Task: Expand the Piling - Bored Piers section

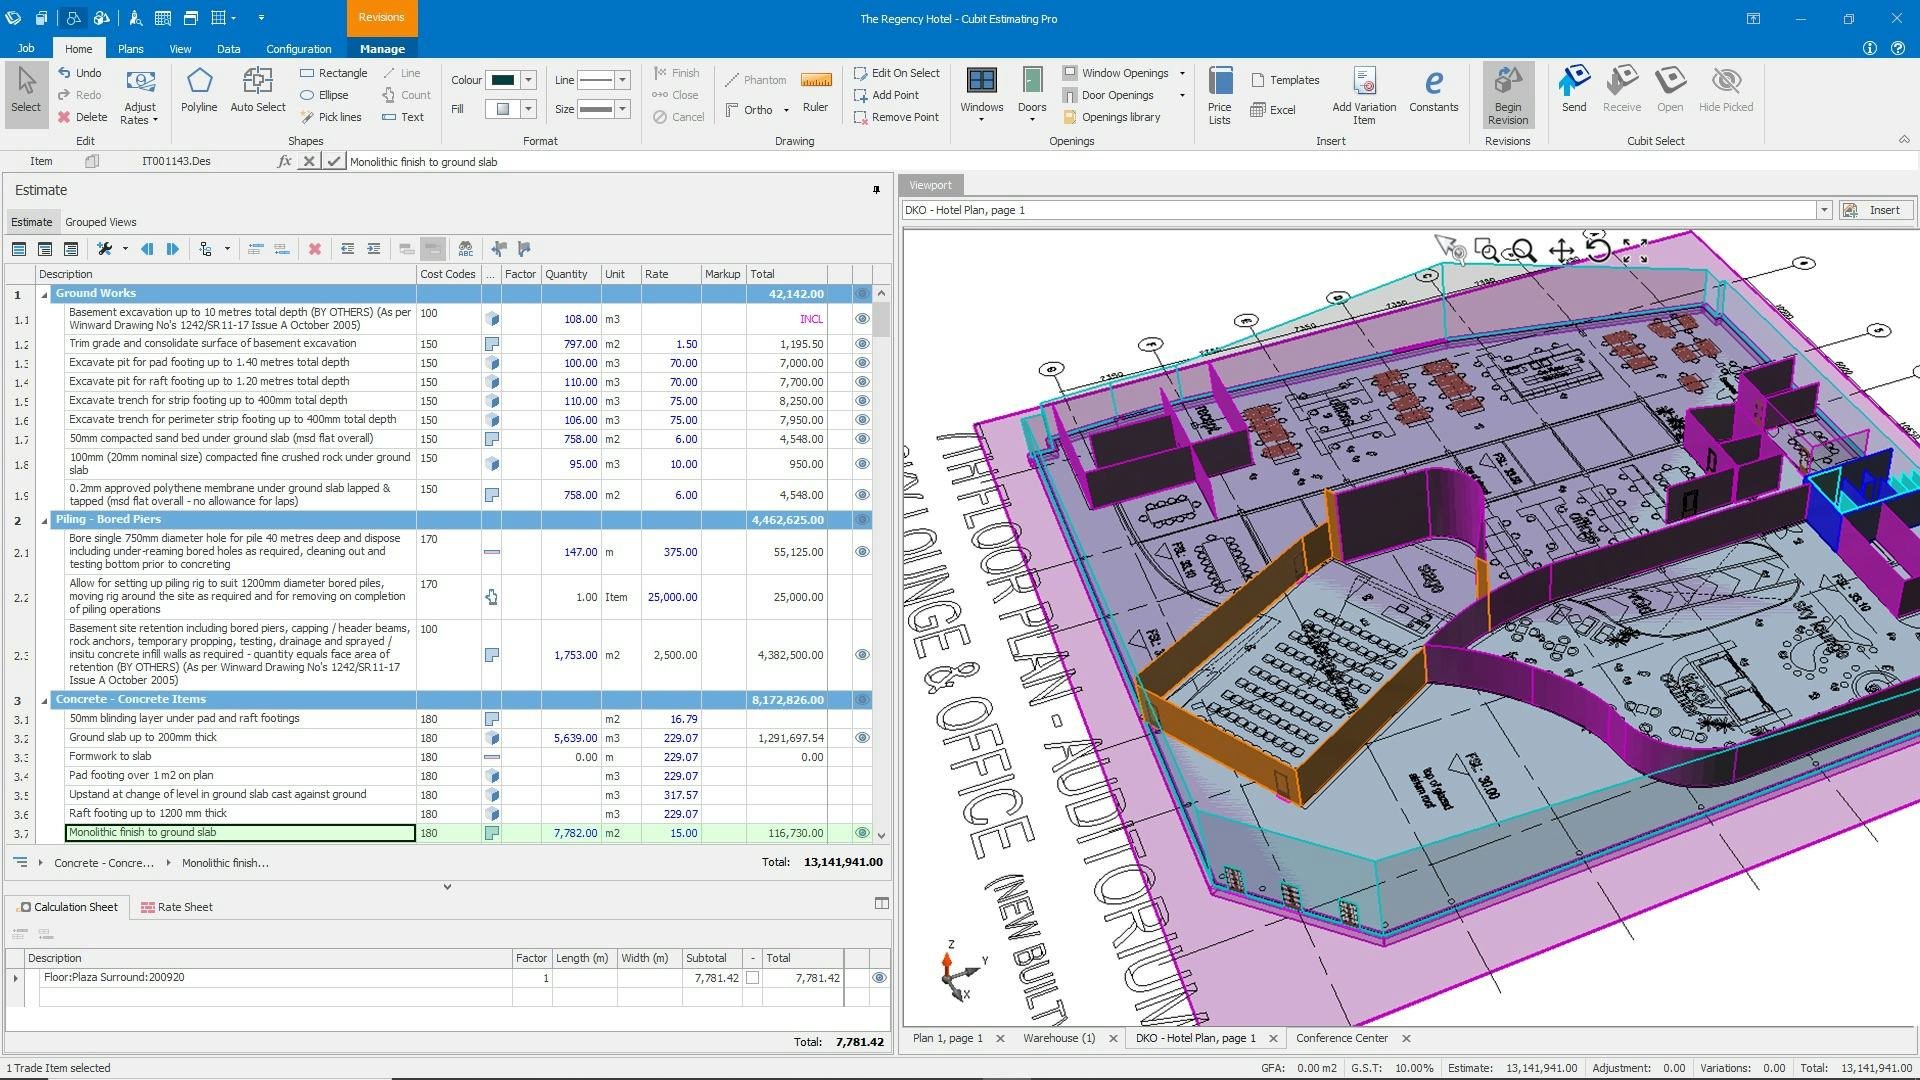Action: (x=46, y=518)
